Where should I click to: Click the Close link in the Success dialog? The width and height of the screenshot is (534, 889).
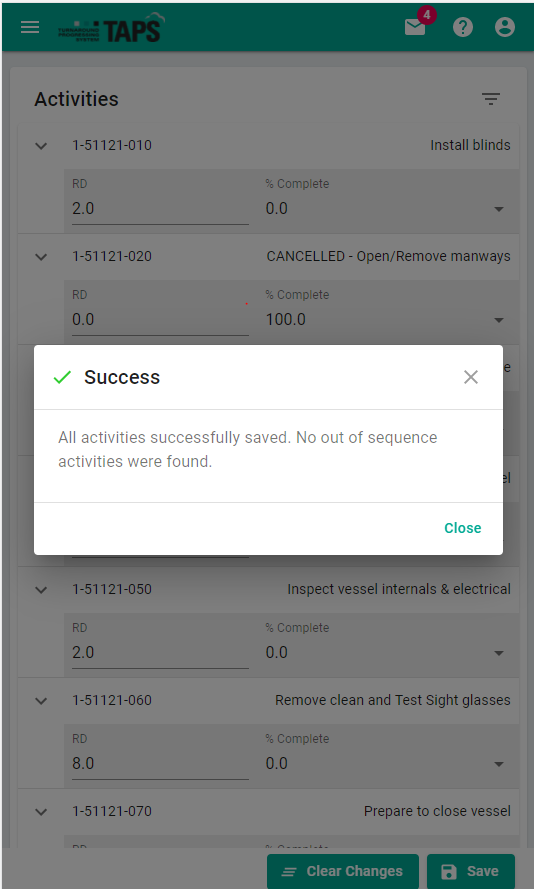(463, 528)
